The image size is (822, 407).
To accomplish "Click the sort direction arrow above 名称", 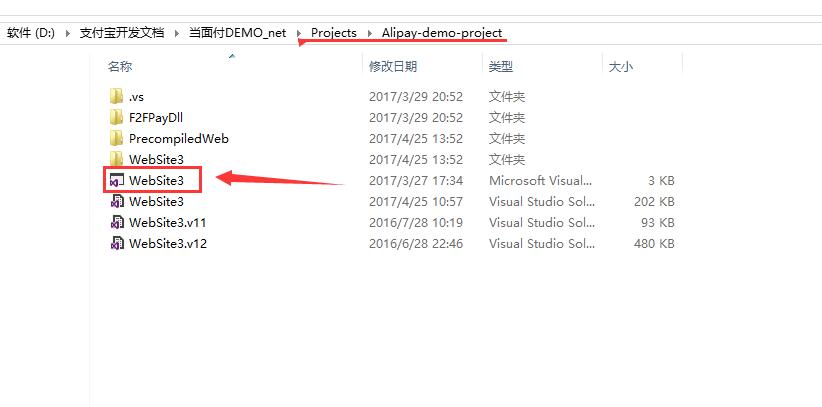I will coord(232,55).
